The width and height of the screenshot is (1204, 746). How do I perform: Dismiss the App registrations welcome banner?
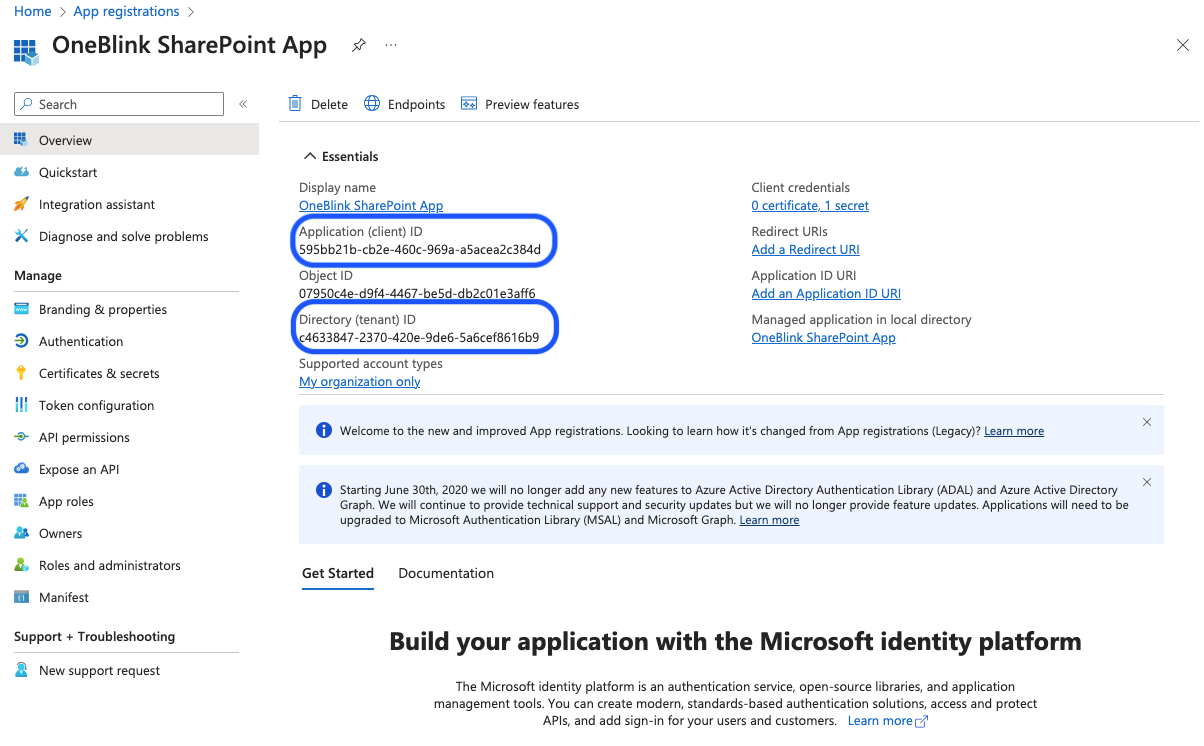point(1147,422)
